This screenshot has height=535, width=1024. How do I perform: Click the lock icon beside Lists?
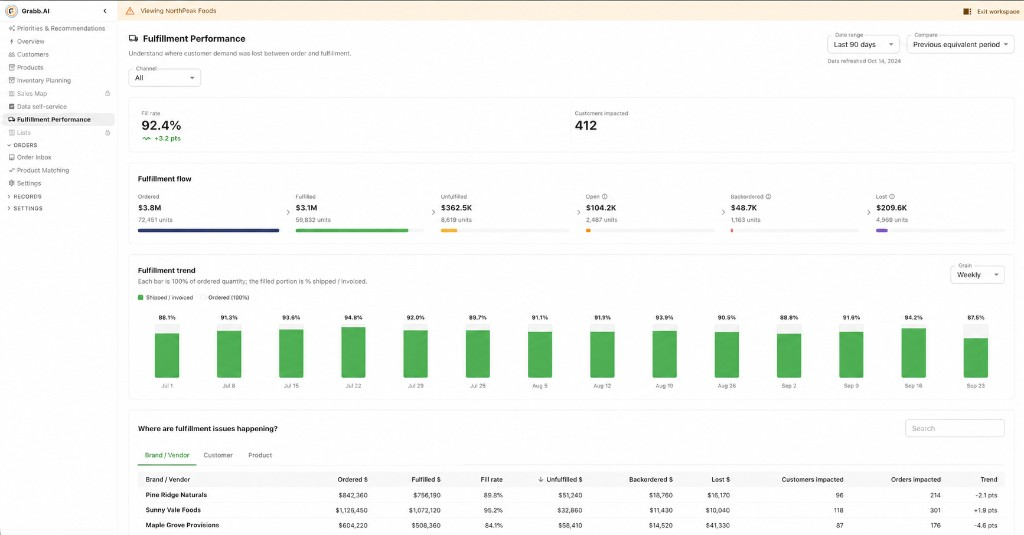(108, 133)
